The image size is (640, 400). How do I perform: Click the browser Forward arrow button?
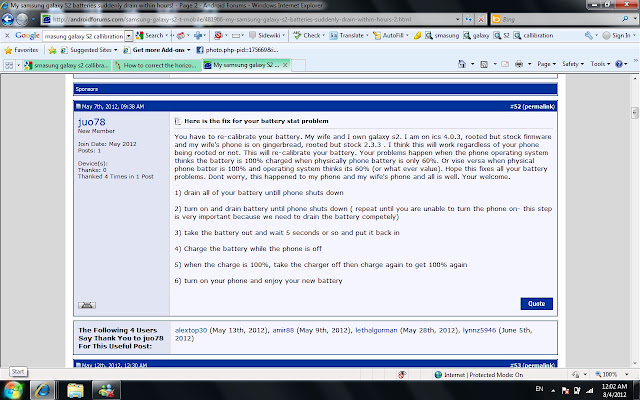point(22,19)
